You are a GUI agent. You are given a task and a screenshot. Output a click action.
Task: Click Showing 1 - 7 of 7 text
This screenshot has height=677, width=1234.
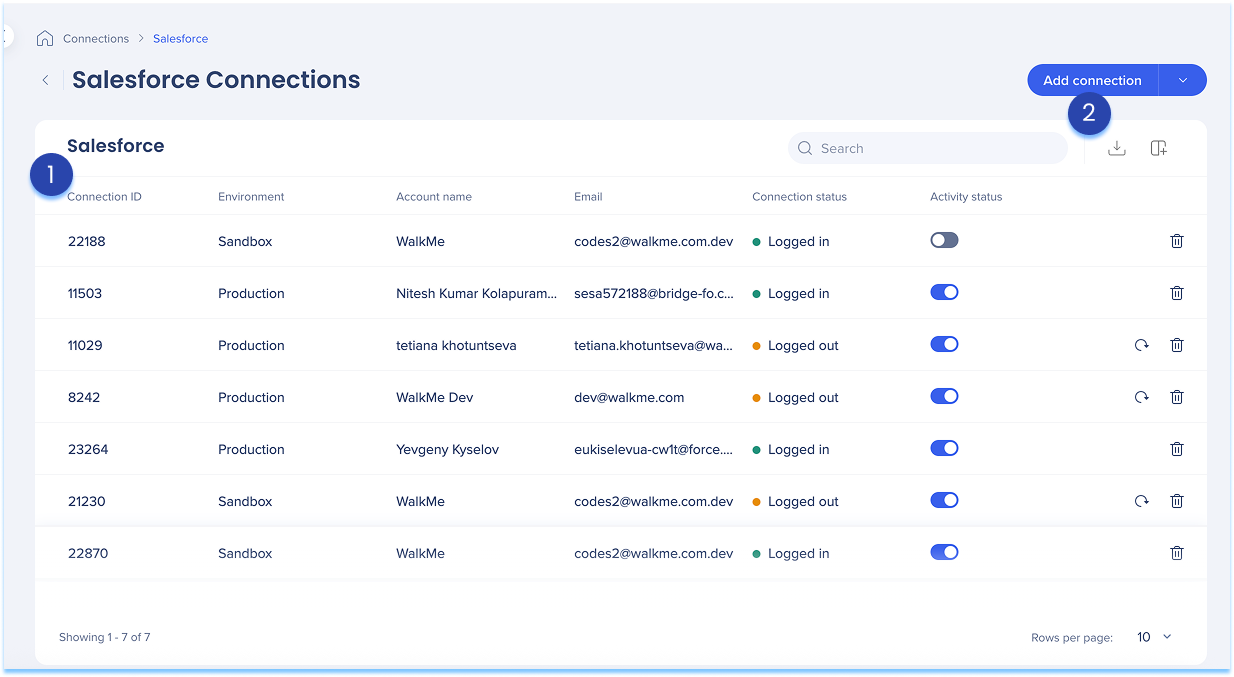[104, 637]
